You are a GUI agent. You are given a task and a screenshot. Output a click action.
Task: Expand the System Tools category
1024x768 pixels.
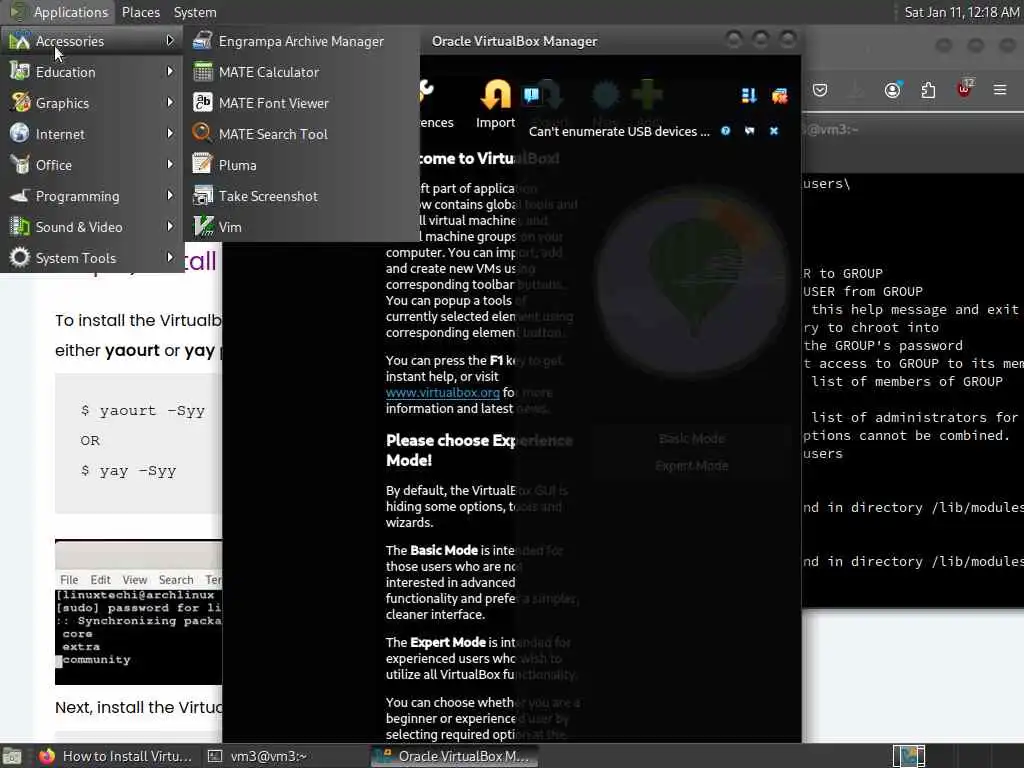click(91, 258)
